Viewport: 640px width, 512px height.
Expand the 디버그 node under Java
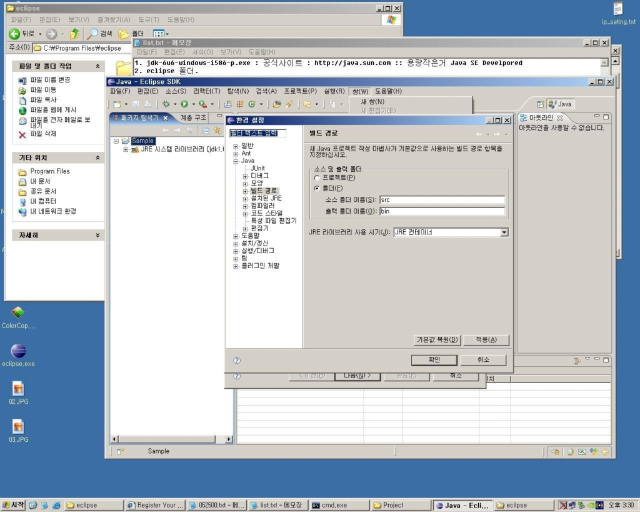tap(245, 176)
